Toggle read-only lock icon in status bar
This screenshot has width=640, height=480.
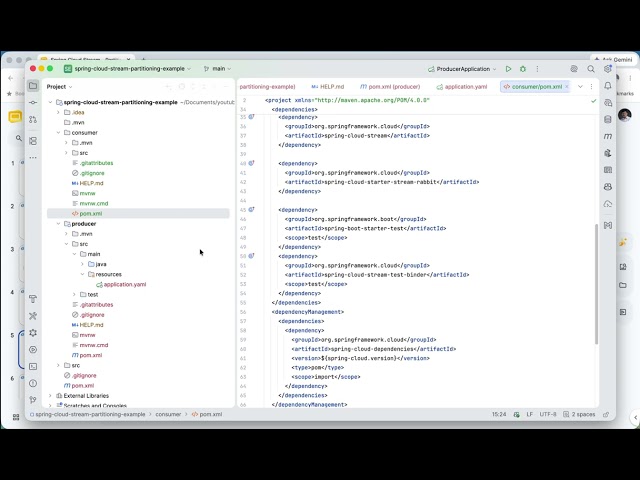pos(606,414)
